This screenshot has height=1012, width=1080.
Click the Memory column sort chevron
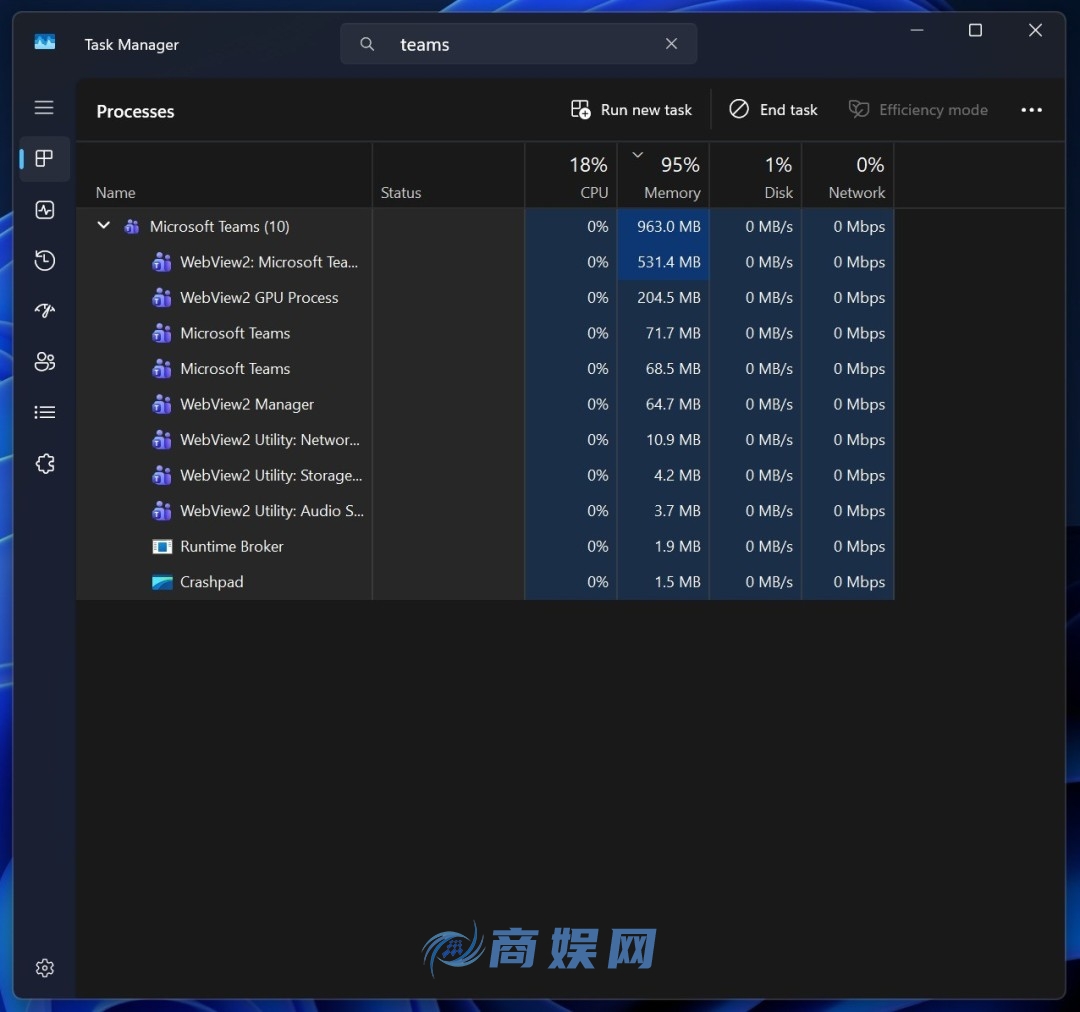pos(637,155)
